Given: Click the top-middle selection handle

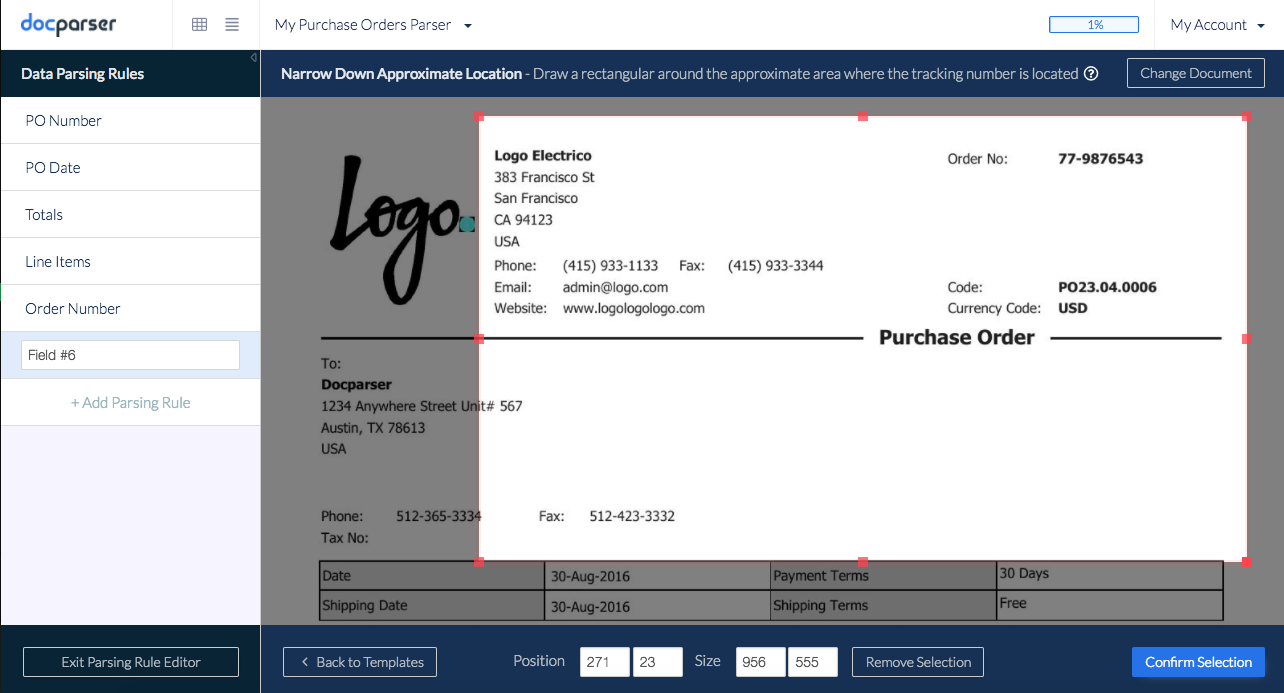Looking at the screenshot, I should pyautogui.click(x=863, y=116).
